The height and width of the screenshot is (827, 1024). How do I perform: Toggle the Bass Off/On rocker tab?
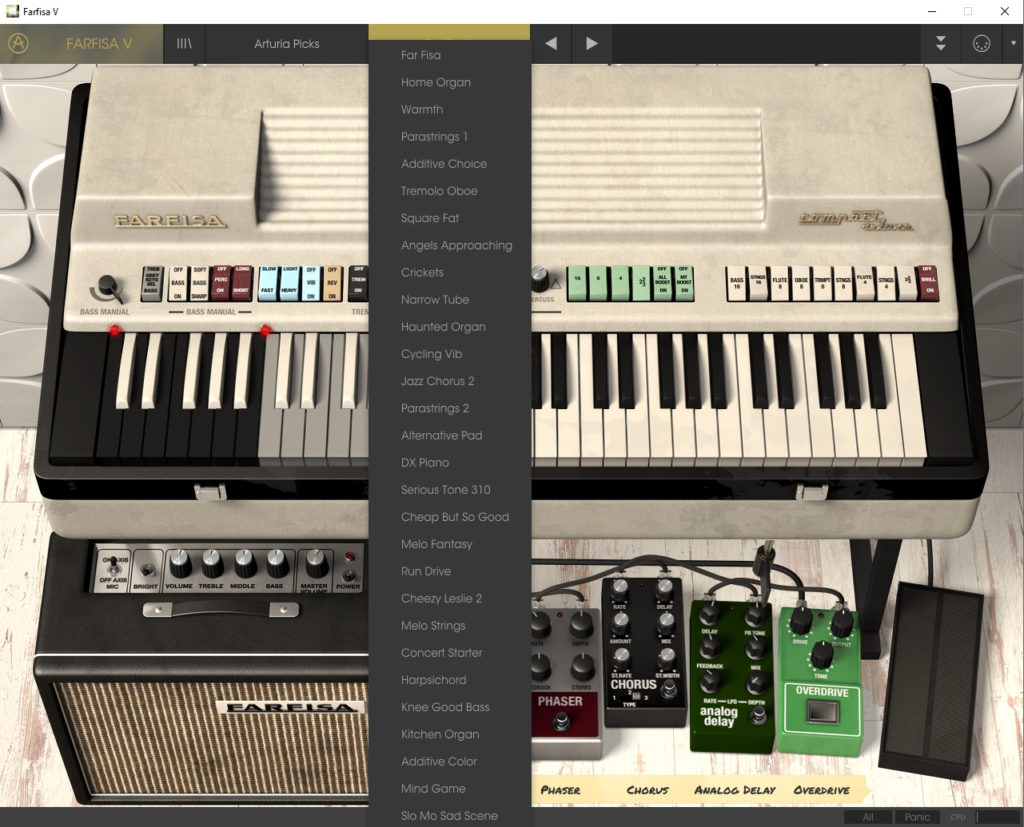(x=178, y=283)
